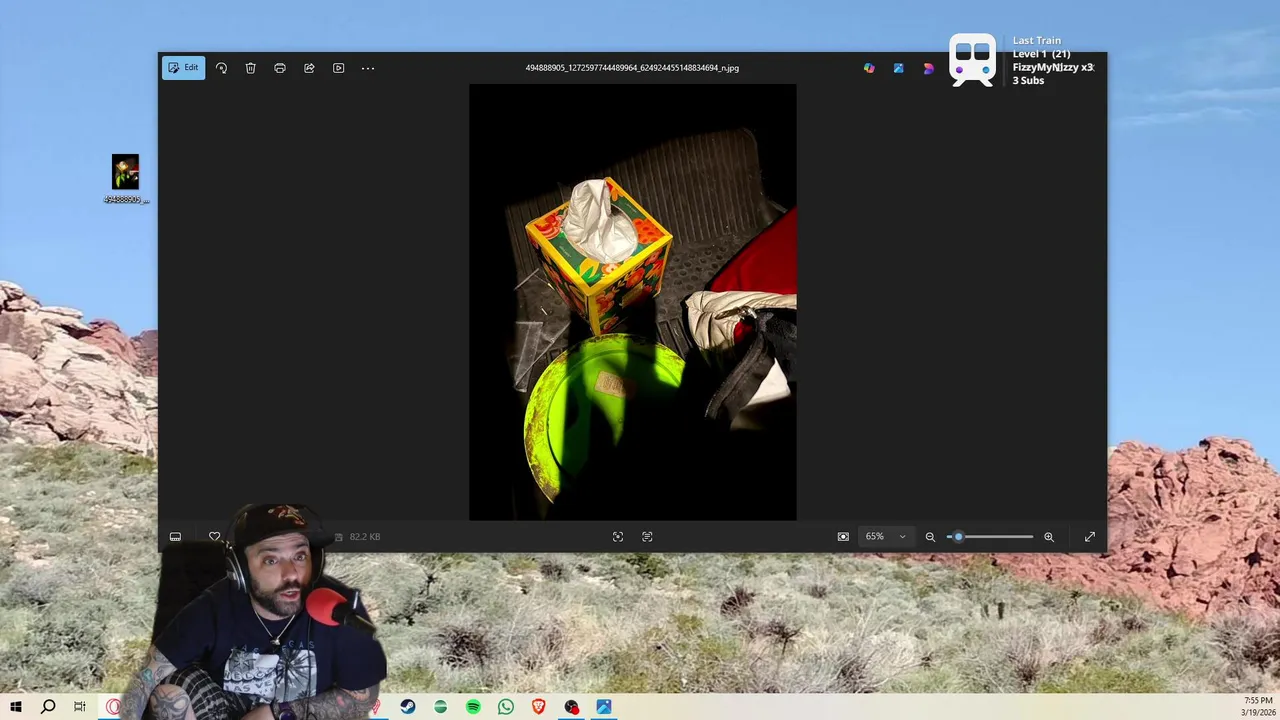The height and width of the screenshot is (720, 1280).
Task: Start slideshow from Photos toolbar
Action: [338, 68]
